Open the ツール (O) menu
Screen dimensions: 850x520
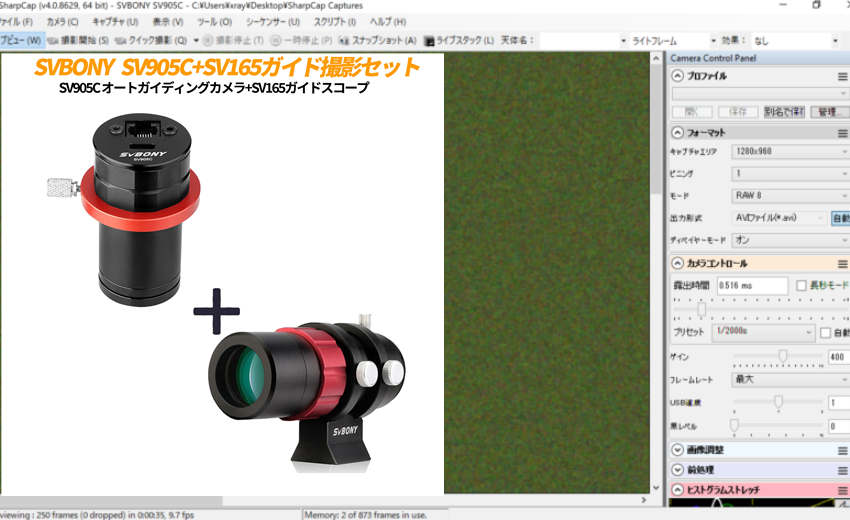(x=214, y=22)
